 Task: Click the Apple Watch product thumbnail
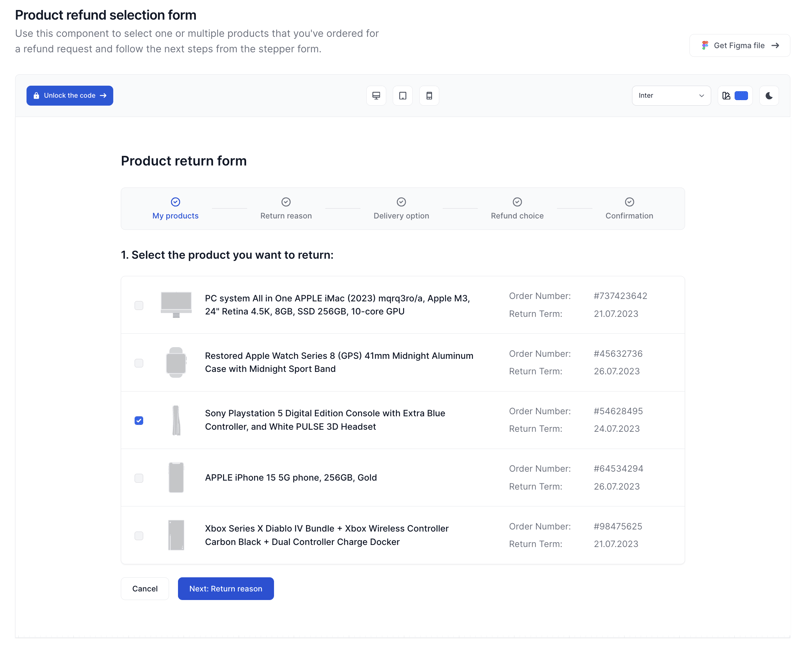pyautogui.click(x=176, y=362)
